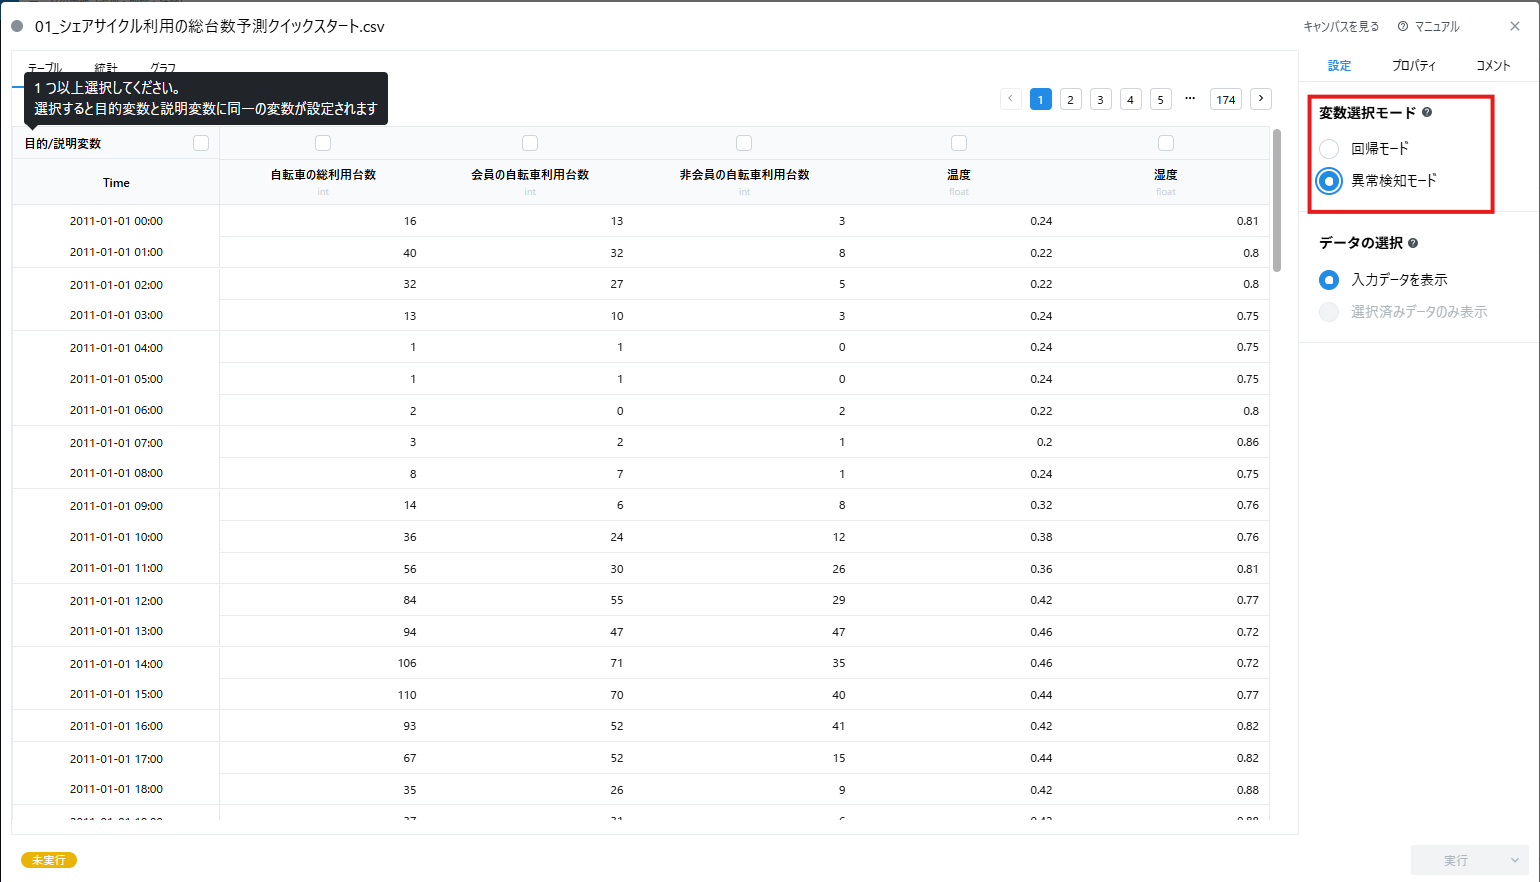Check the 温度 column checkbox

click(959, 143)
